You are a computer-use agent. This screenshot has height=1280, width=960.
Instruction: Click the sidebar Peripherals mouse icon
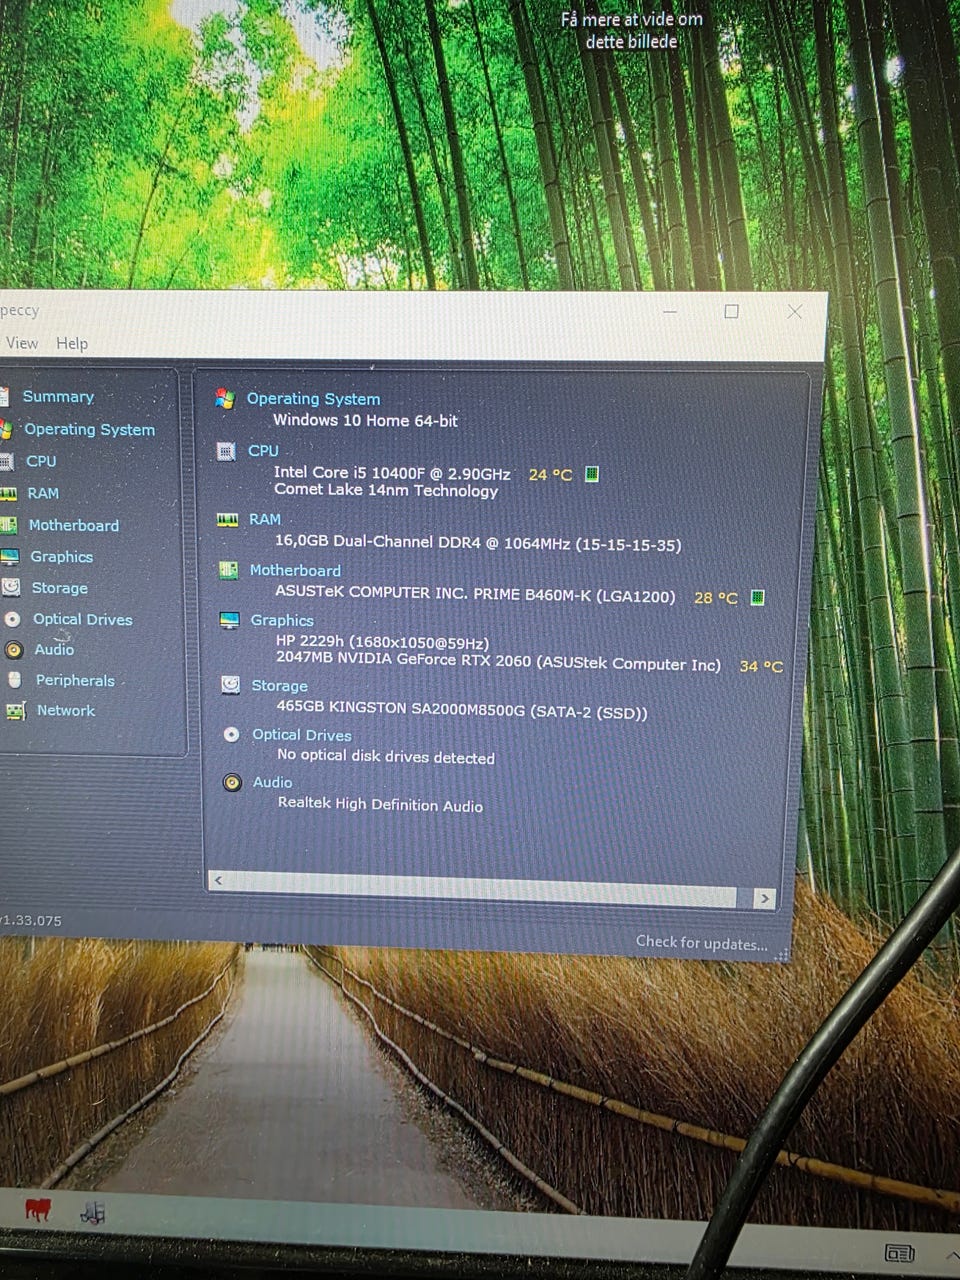pos(14,680)
